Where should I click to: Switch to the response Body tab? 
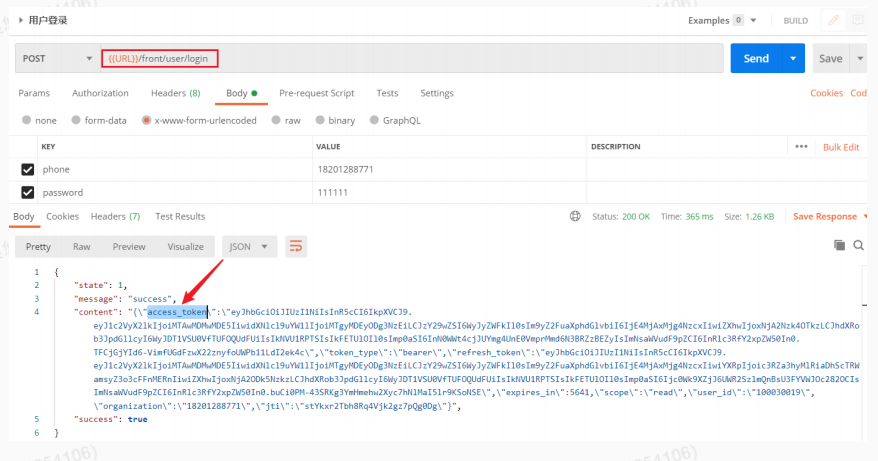(x=24, y=216)
